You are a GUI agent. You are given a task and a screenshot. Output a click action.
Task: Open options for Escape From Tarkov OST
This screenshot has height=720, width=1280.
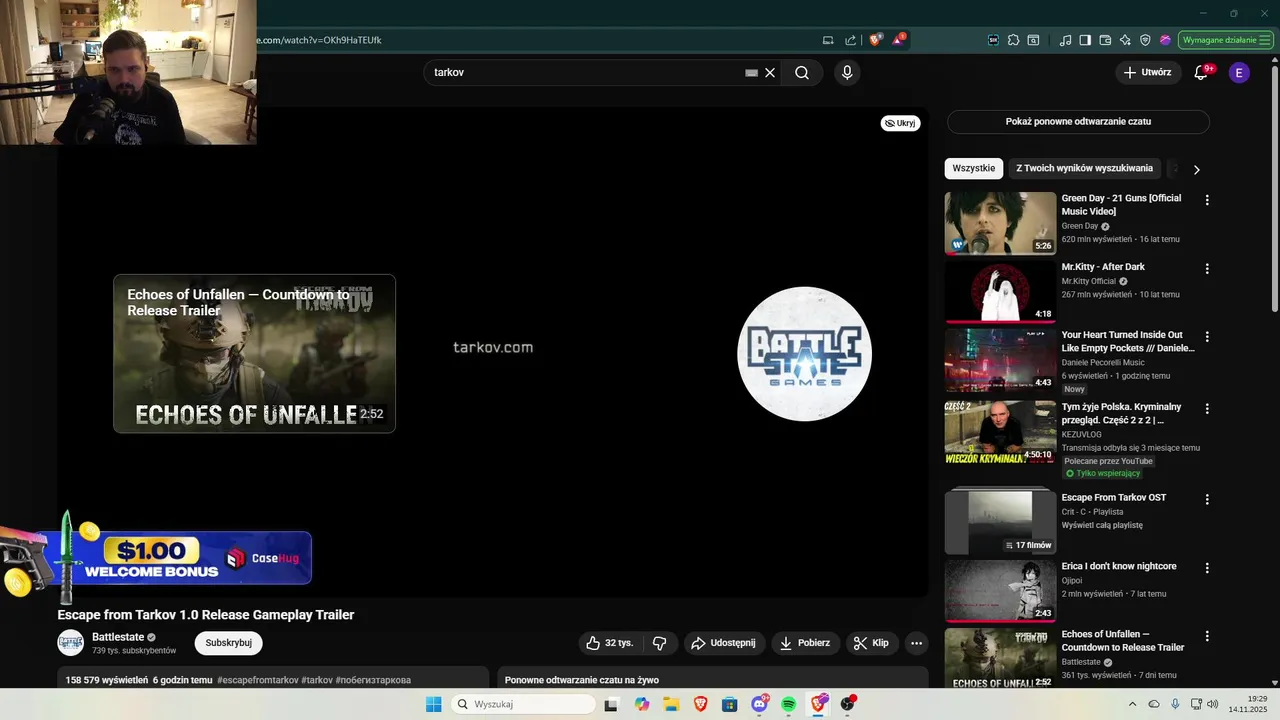click(x=1207, y=499)
